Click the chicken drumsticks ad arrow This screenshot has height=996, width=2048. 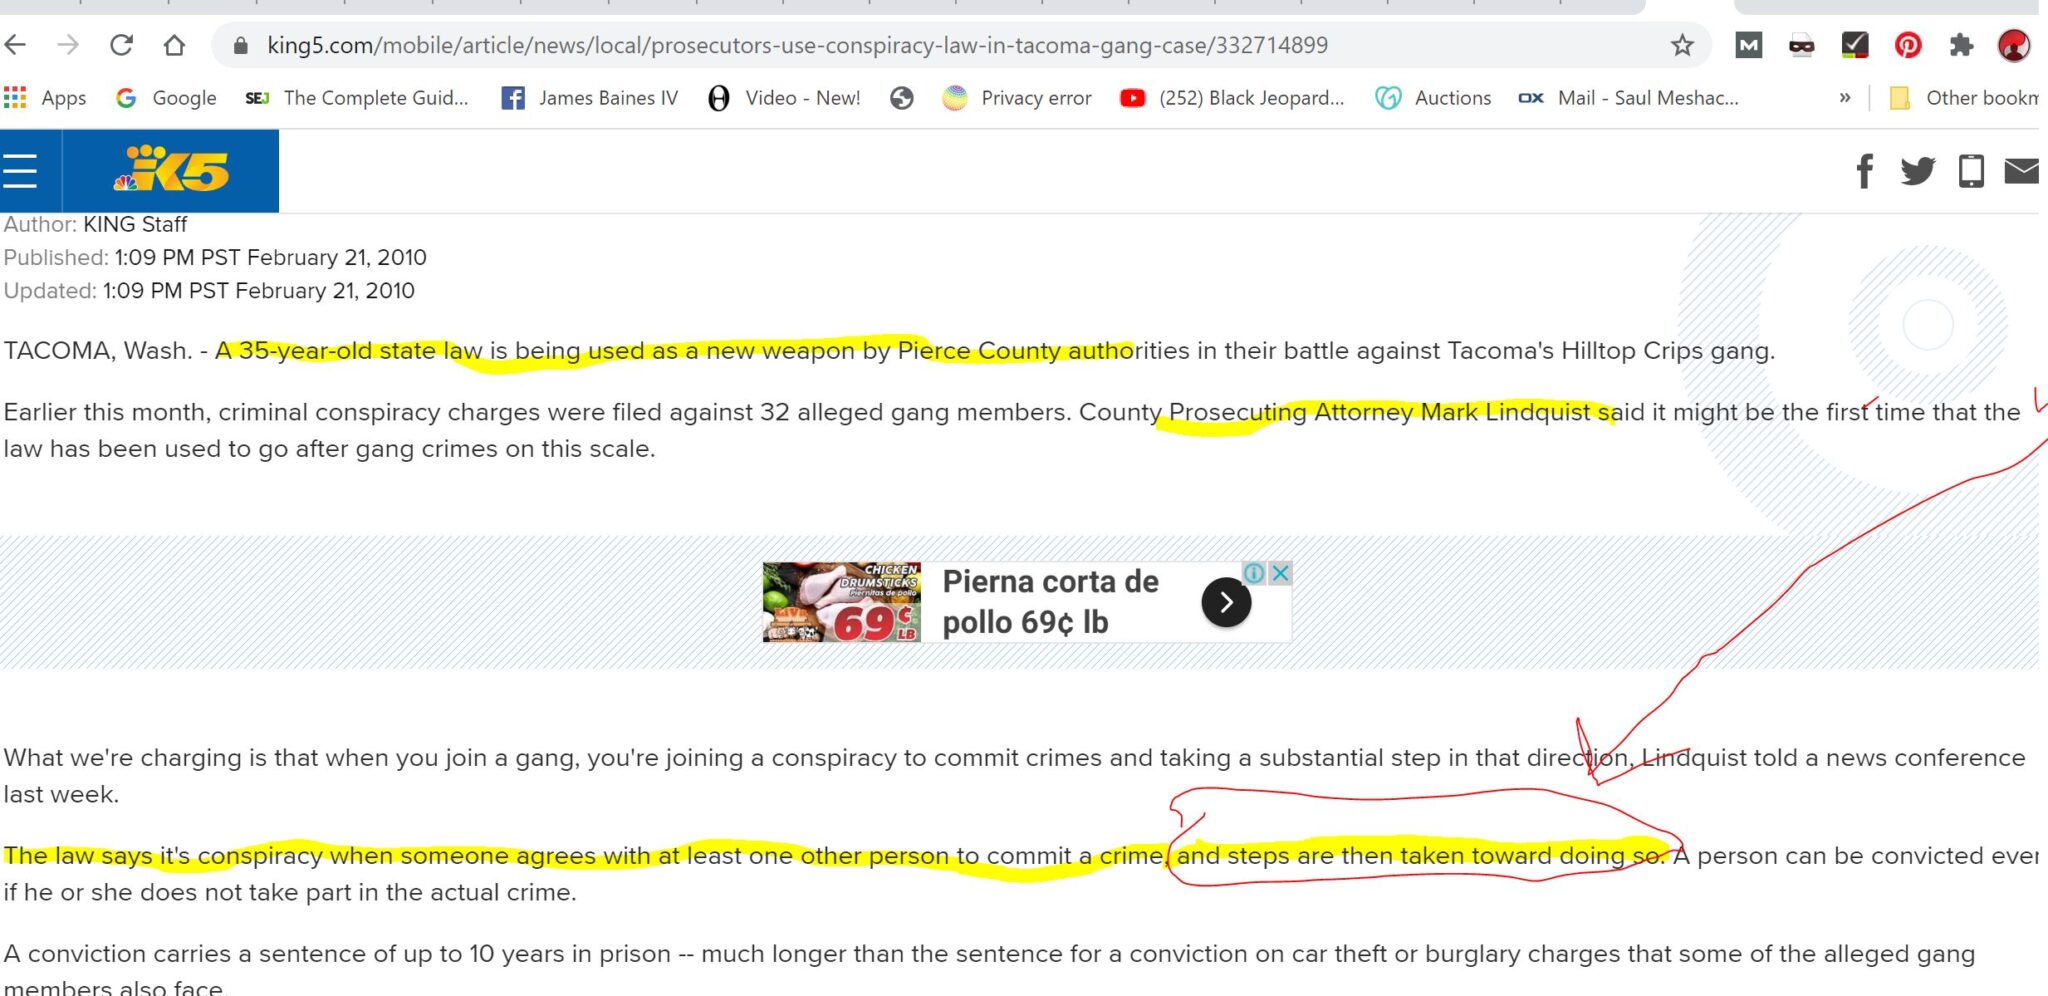1226,602
